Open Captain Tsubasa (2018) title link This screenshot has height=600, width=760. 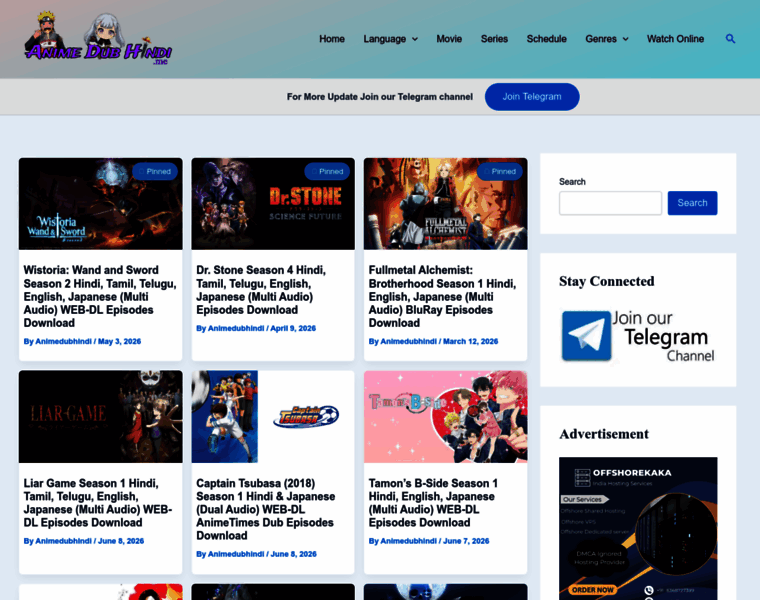(x=266, y=509)
